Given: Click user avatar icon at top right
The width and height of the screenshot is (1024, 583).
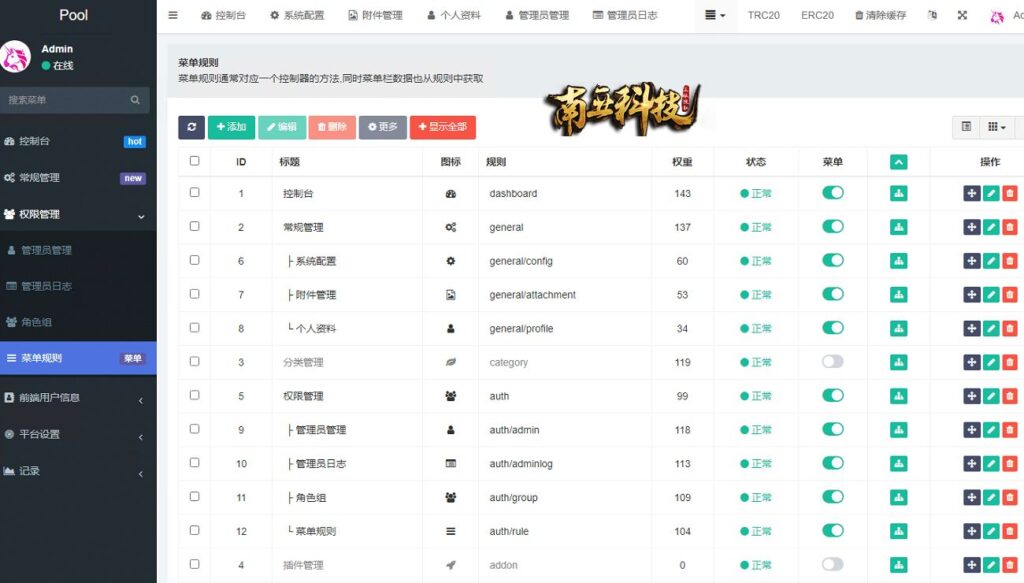Looking at the screenshot, I should (x=997, y=16).
